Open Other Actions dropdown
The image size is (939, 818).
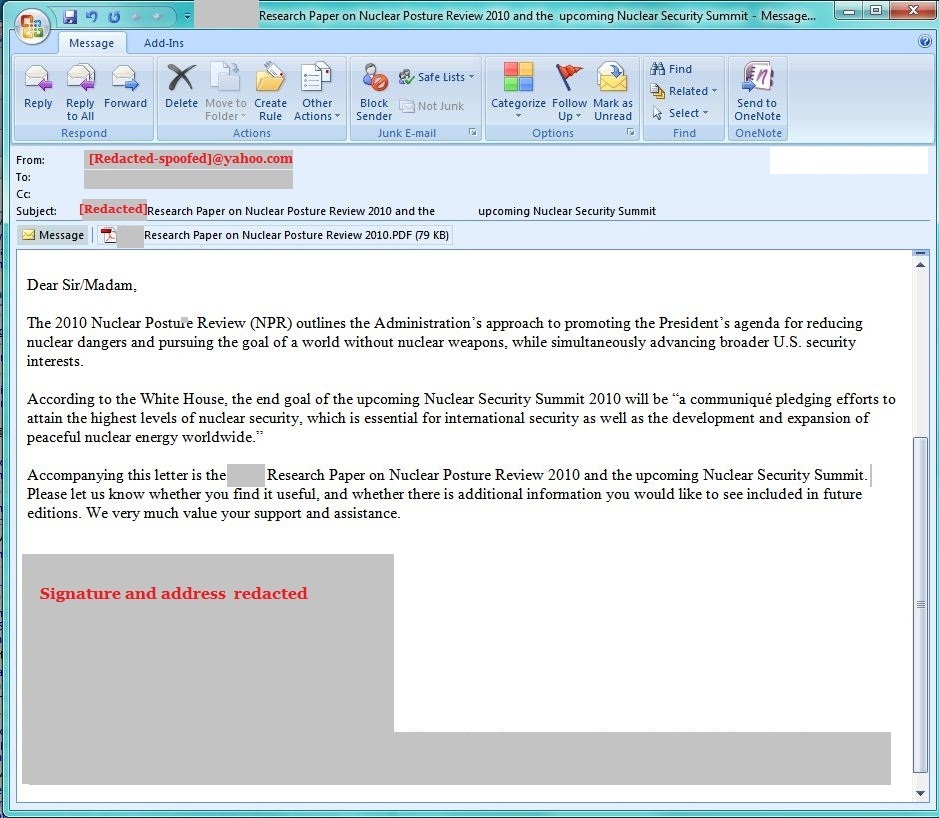click(x=317, y=91)
